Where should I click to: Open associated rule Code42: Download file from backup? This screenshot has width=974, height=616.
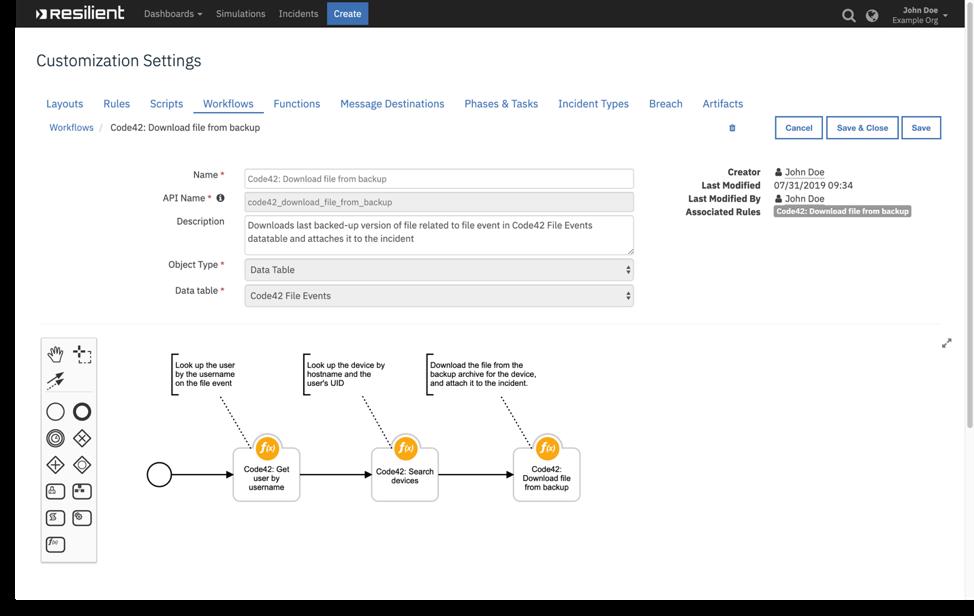coord(842,212)
